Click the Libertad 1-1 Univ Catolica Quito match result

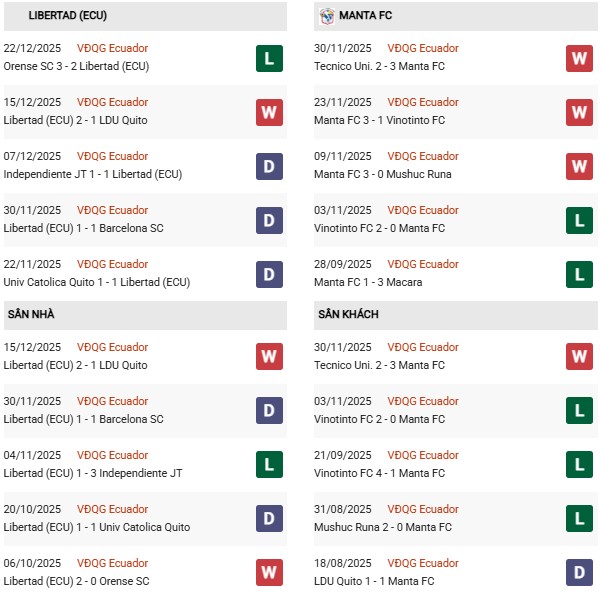click(x=97, y=527)
